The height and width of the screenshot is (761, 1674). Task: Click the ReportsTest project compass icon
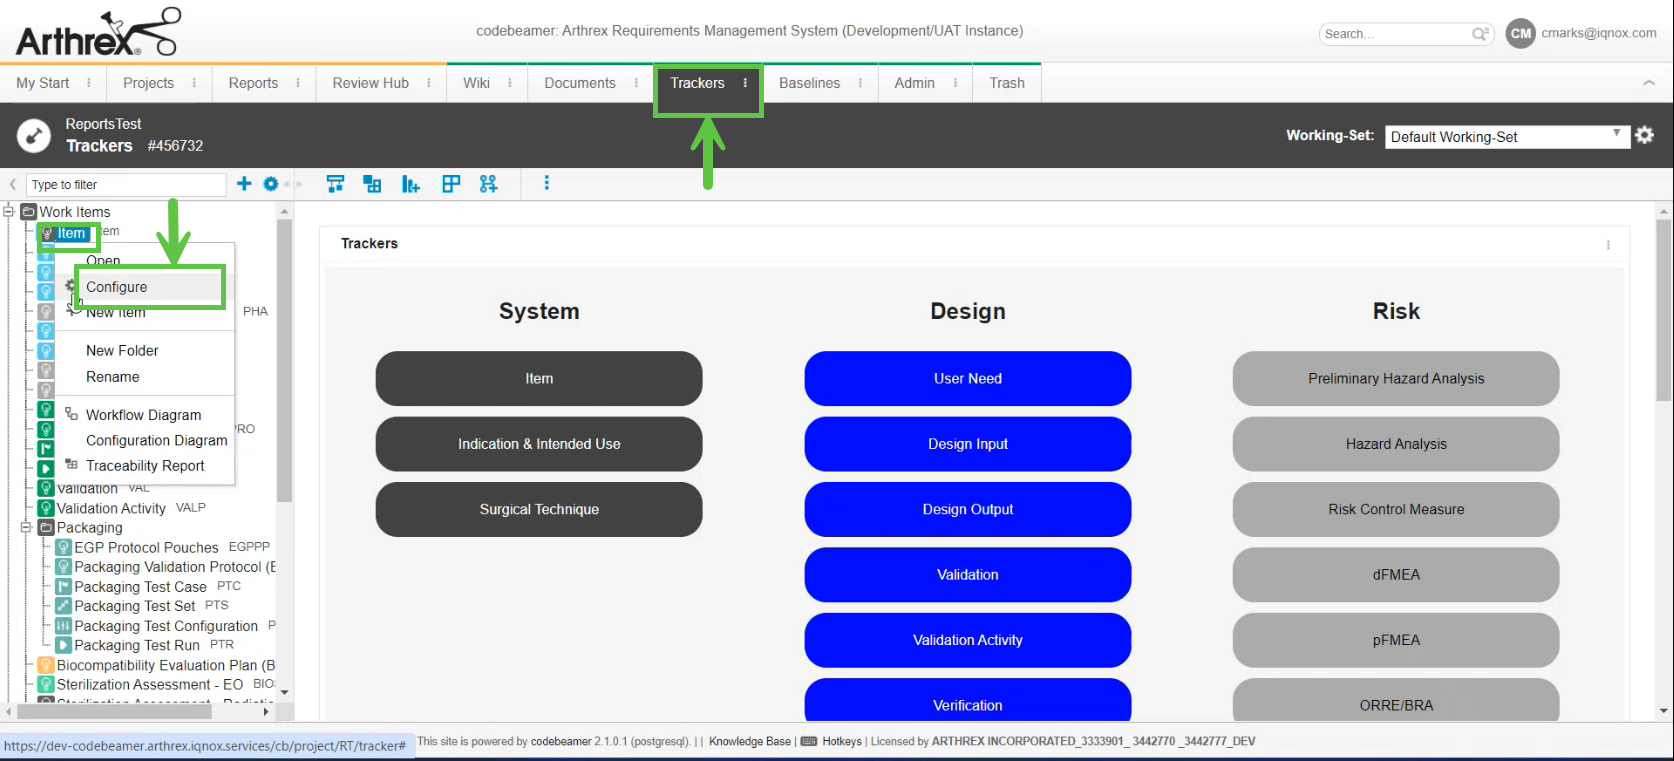point(34,135)
